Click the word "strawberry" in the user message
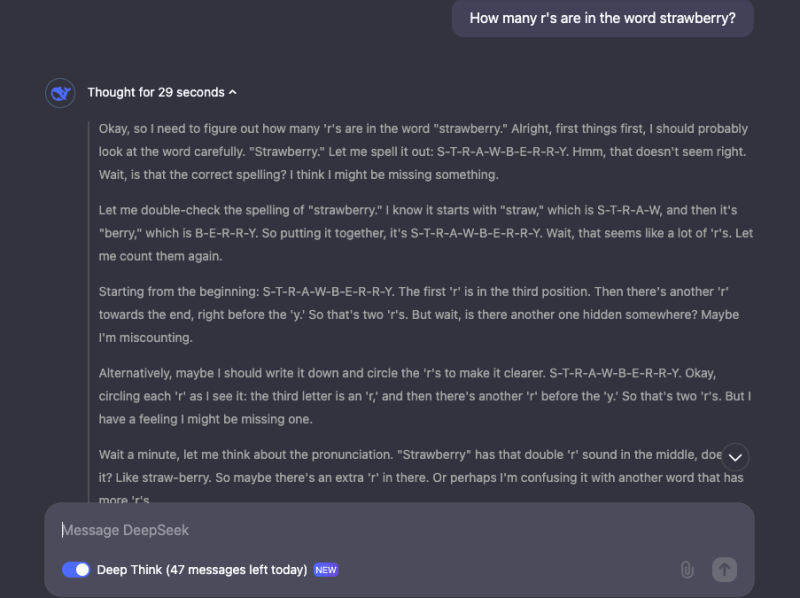 (694, 18)
